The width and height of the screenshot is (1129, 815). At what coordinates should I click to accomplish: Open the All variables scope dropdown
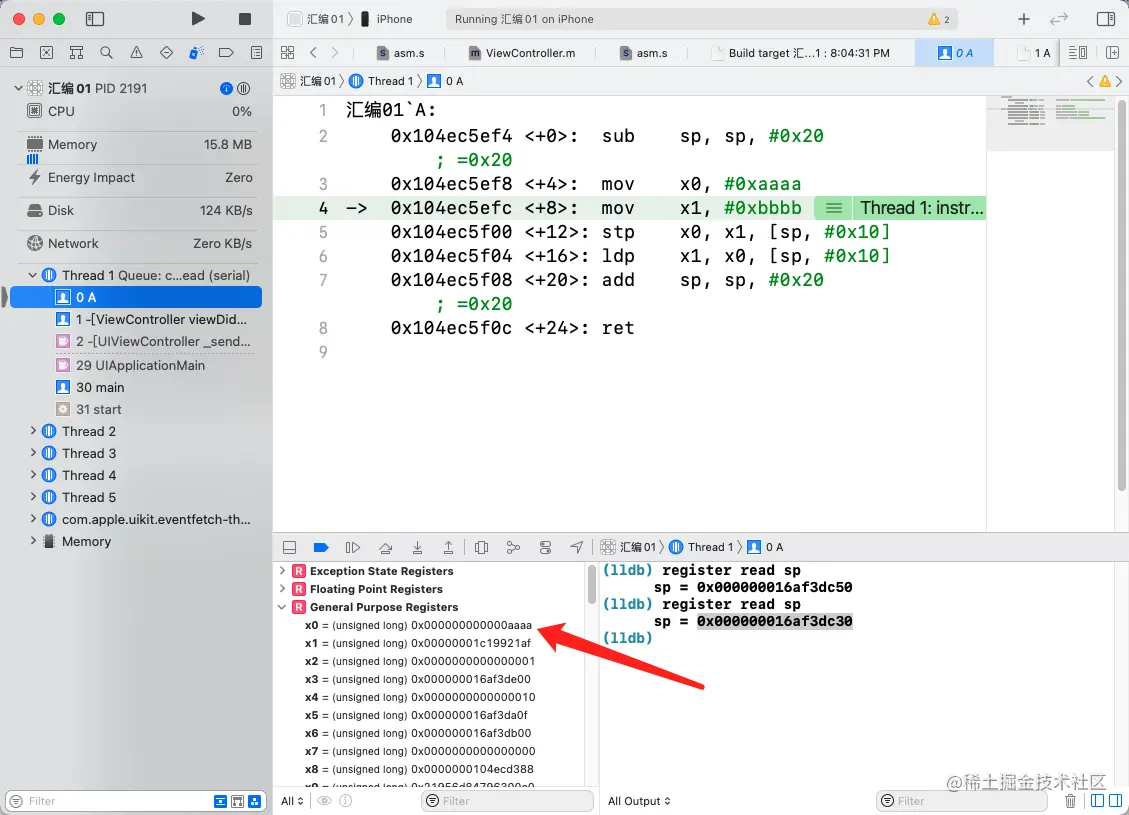(x=292, y=801)
